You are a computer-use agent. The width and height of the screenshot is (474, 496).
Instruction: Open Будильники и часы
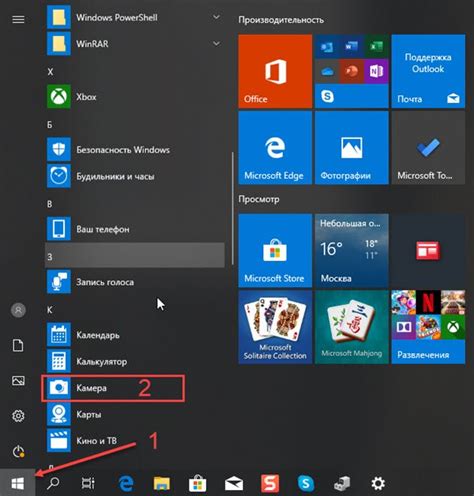click(x=135, y=176)
